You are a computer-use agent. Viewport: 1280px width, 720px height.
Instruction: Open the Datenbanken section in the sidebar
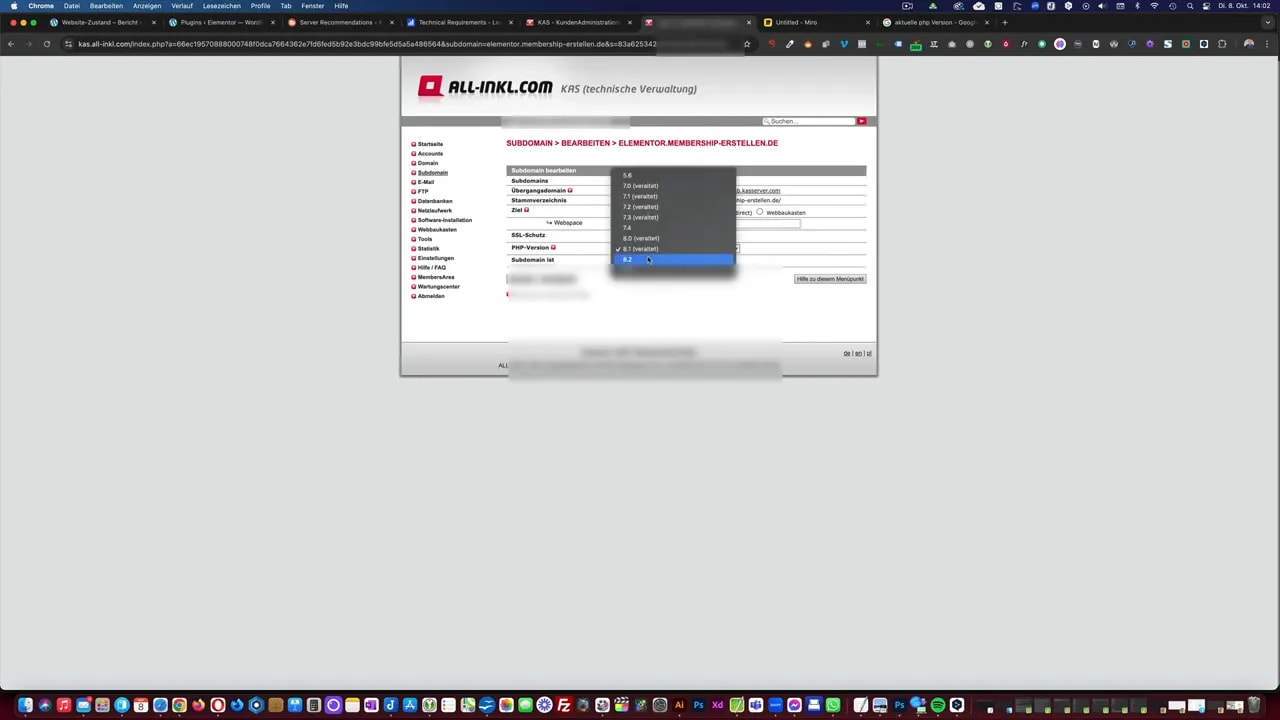(435, 201)
